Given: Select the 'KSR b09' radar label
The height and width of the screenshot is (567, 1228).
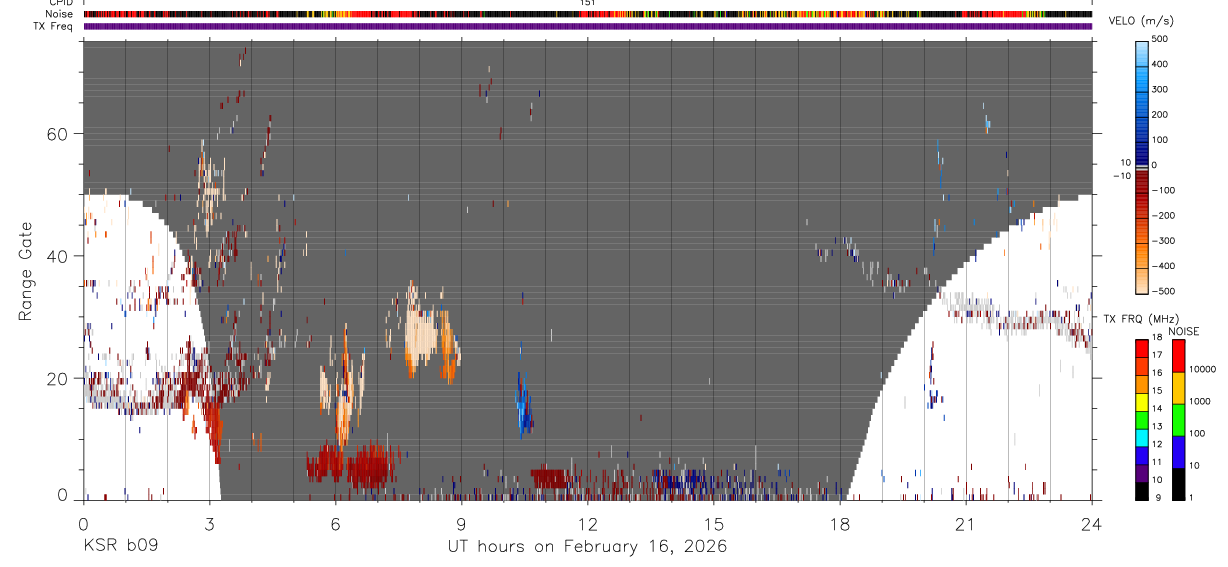Looking at the screenshot, I should 120,547.
